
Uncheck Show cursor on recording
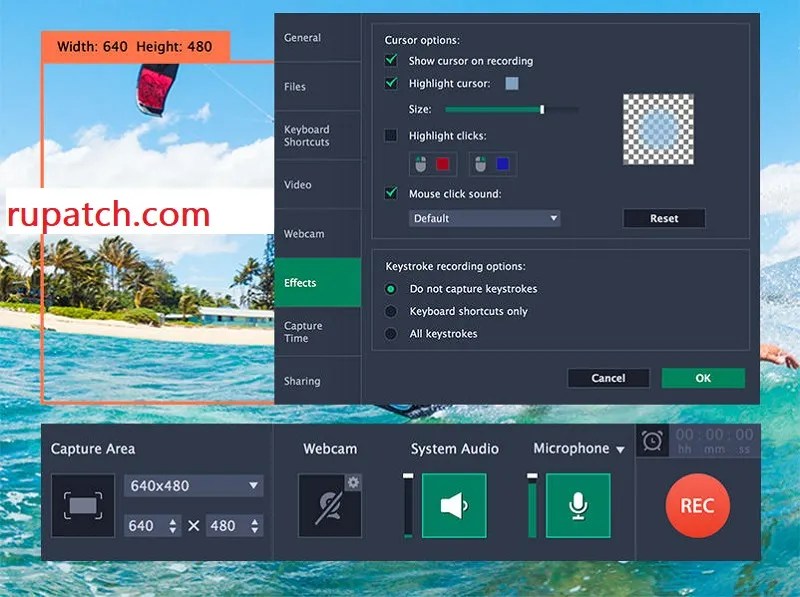391,61
